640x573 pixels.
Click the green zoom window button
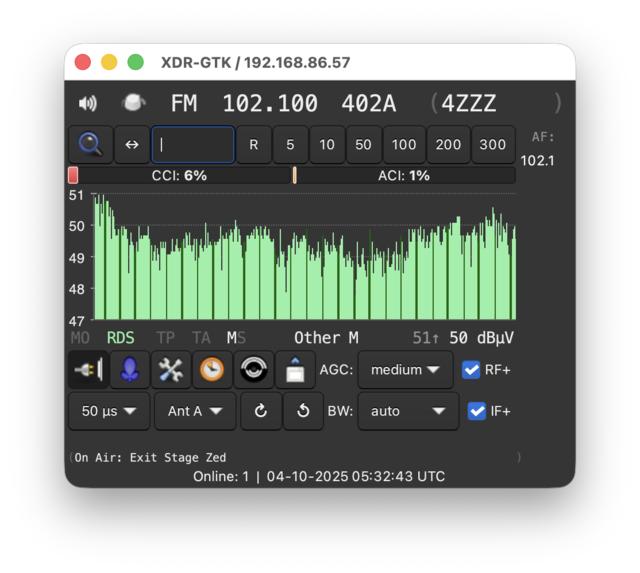136,62
